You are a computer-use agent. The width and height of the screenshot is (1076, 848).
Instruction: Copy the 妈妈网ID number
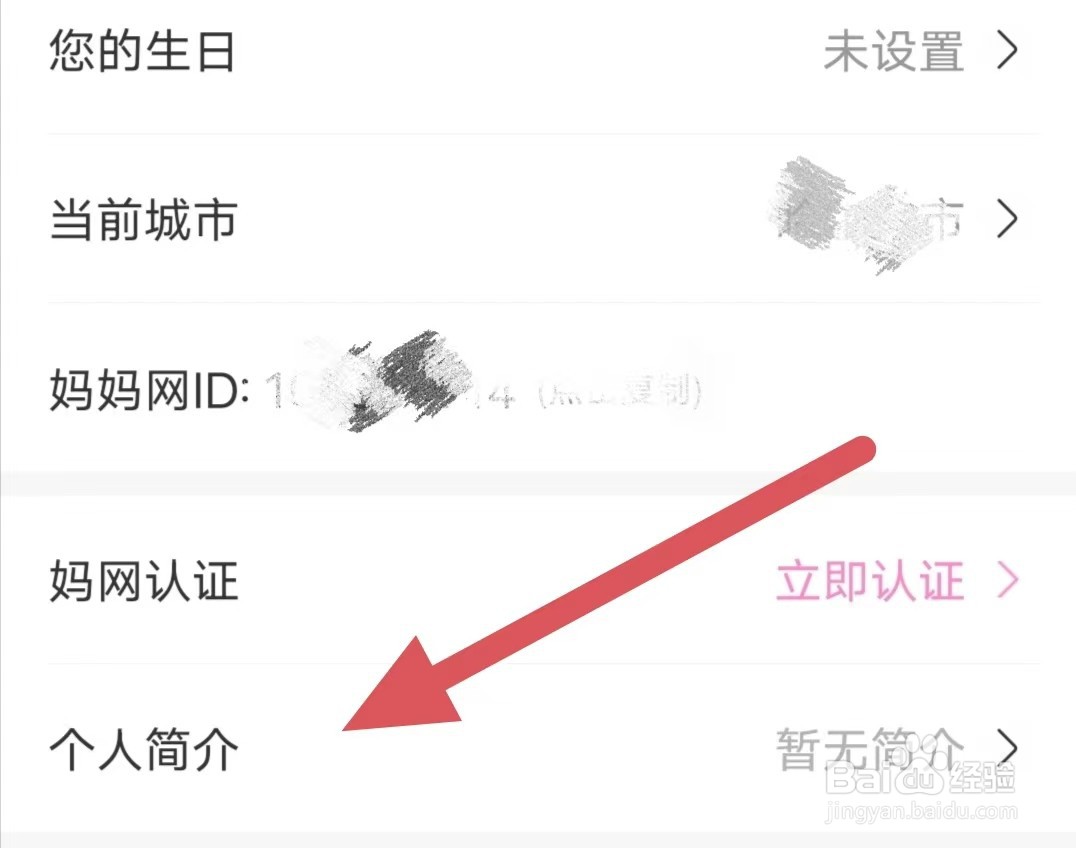390,393
